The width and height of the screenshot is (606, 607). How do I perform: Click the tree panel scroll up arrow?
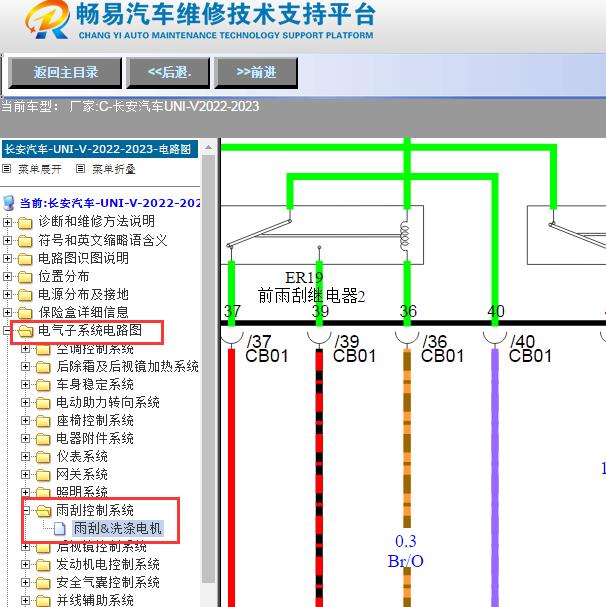coord(208,147)
